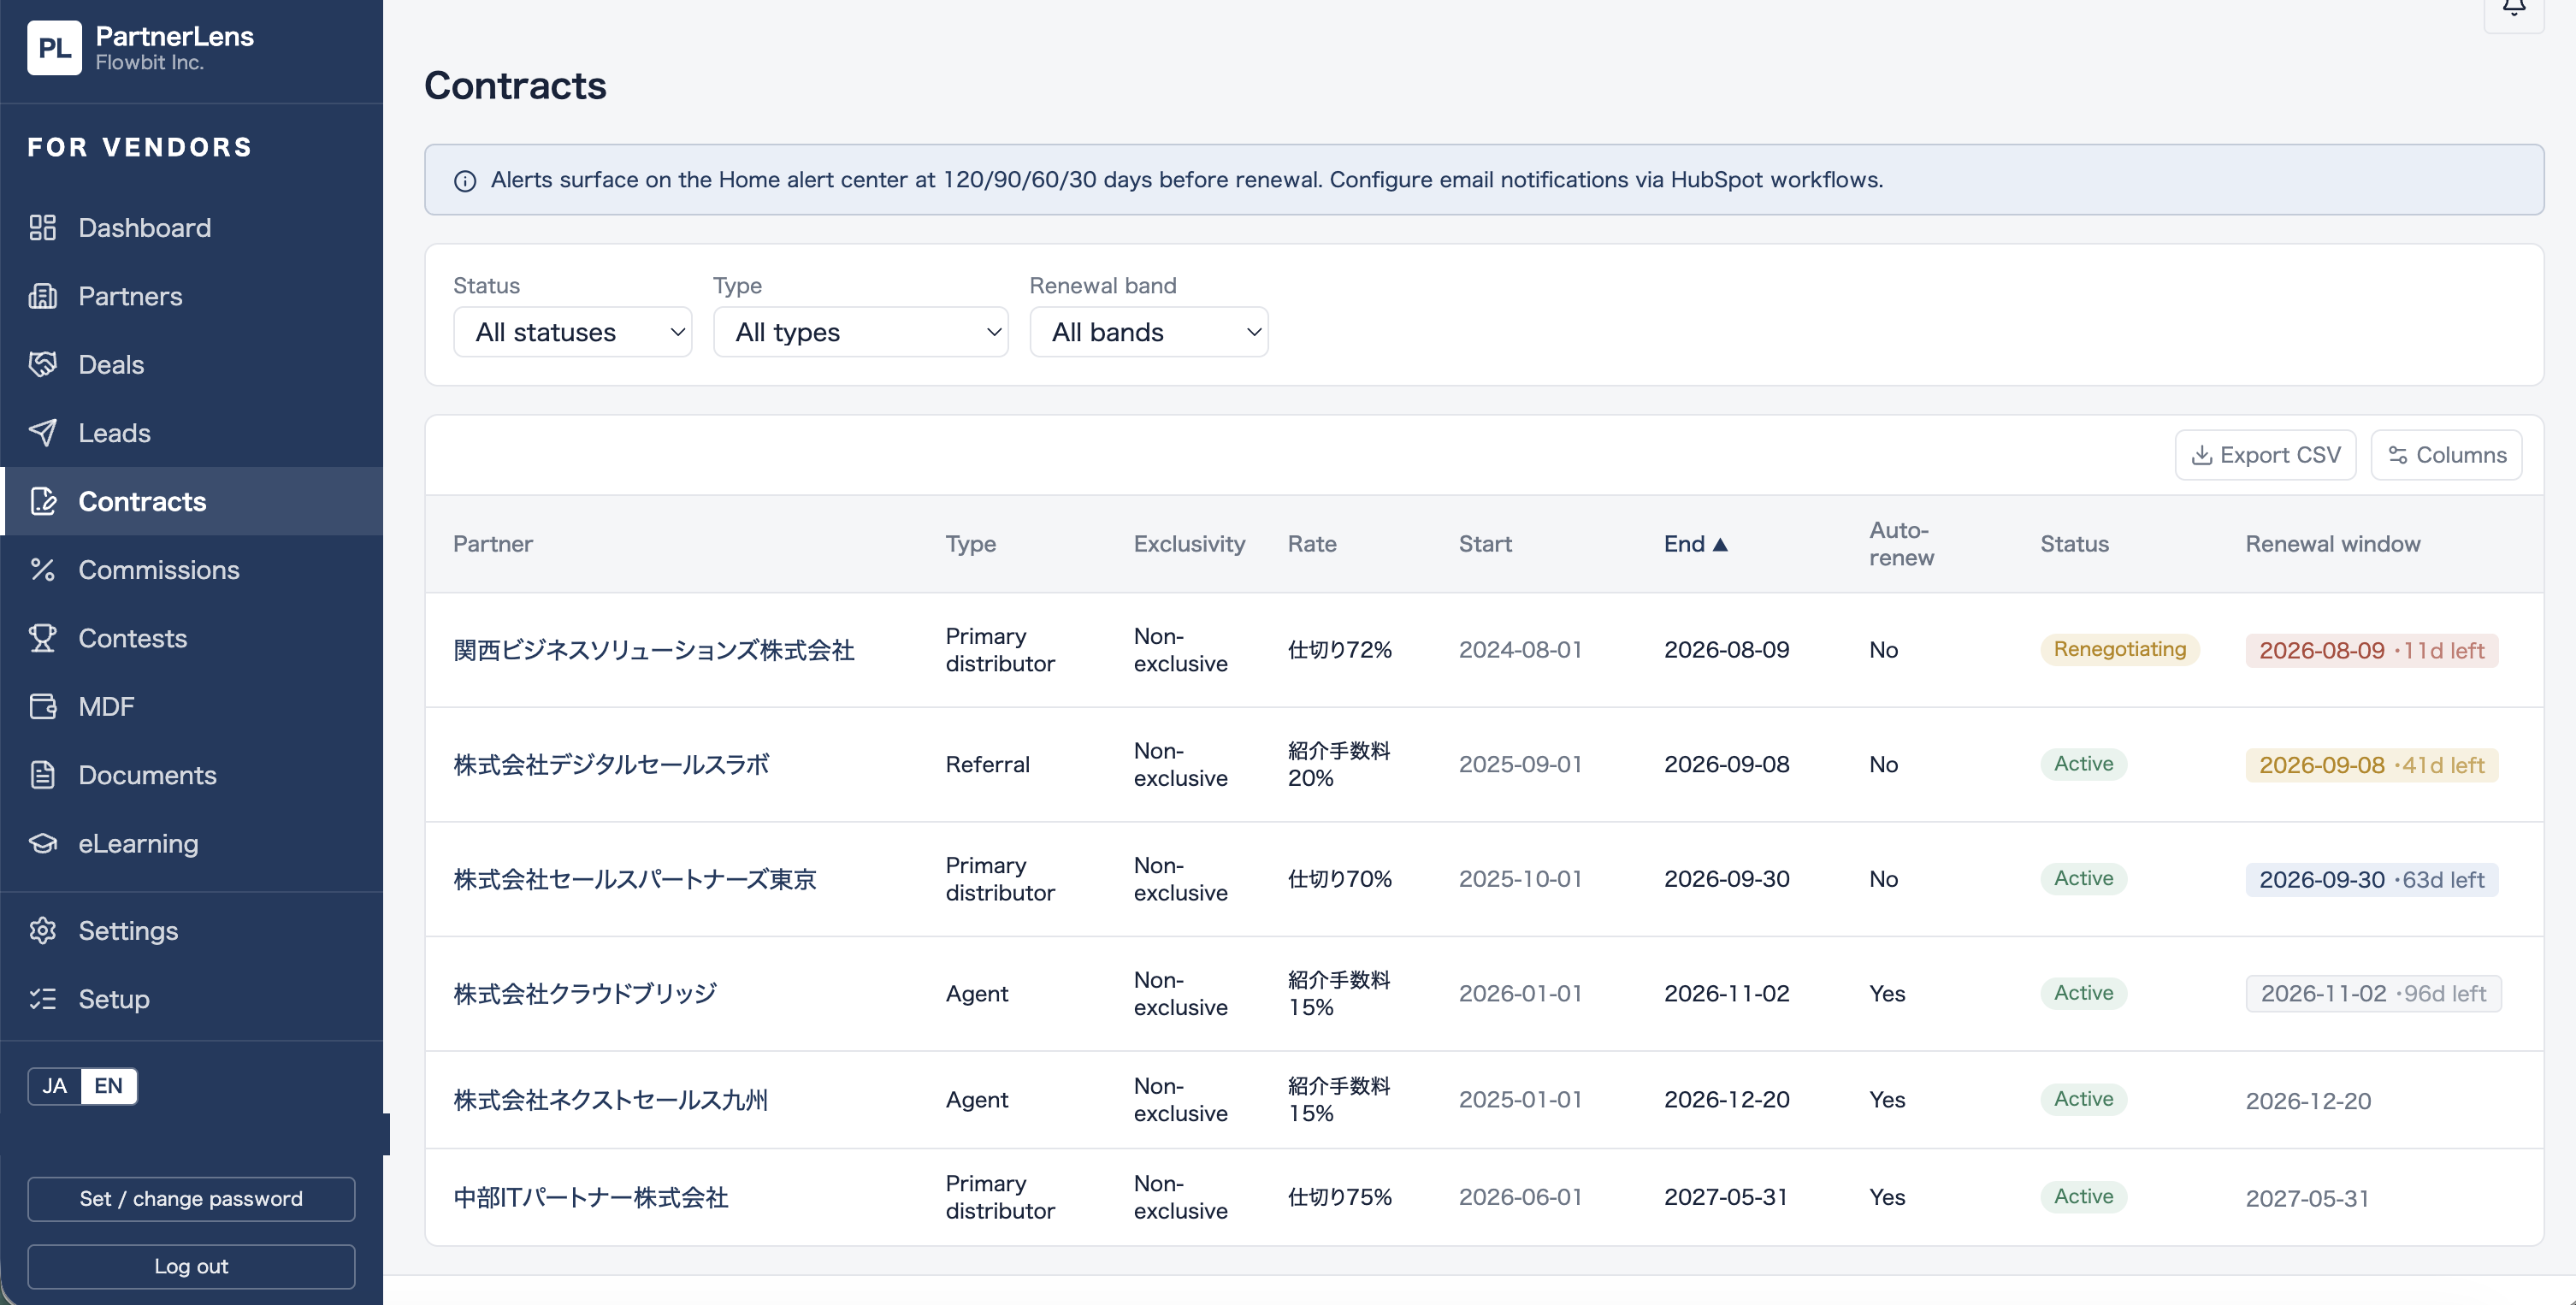This screenshot has width=2576, height=1305.
Task: Click the Contracts document-pen icon
Action: 42,501
